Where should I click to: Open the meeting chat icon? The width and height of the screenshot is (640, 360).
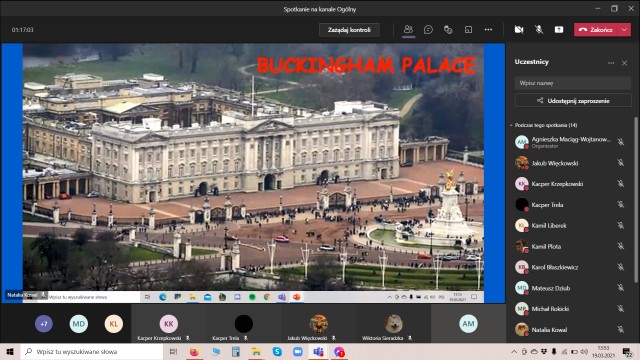click(x=428, y=29)
